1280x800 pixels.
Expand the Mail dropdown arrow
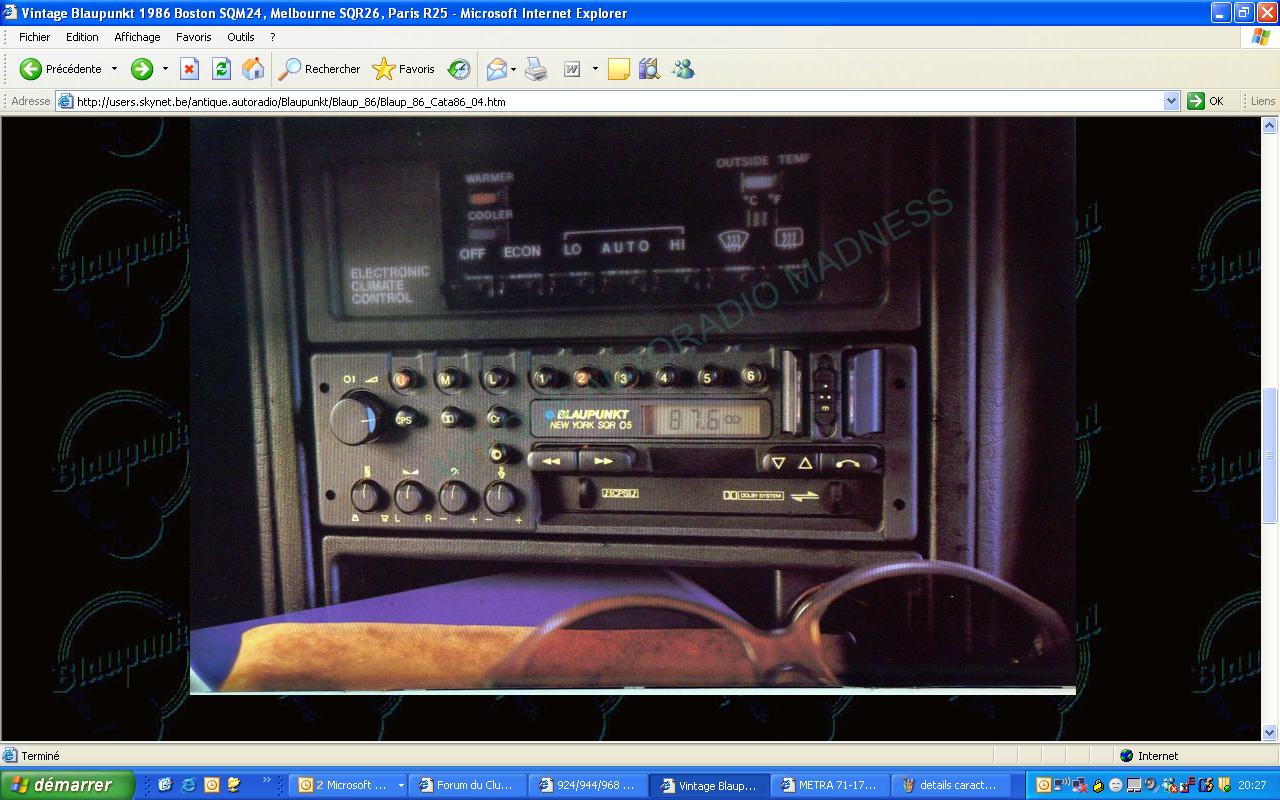(x=514, y=69)
